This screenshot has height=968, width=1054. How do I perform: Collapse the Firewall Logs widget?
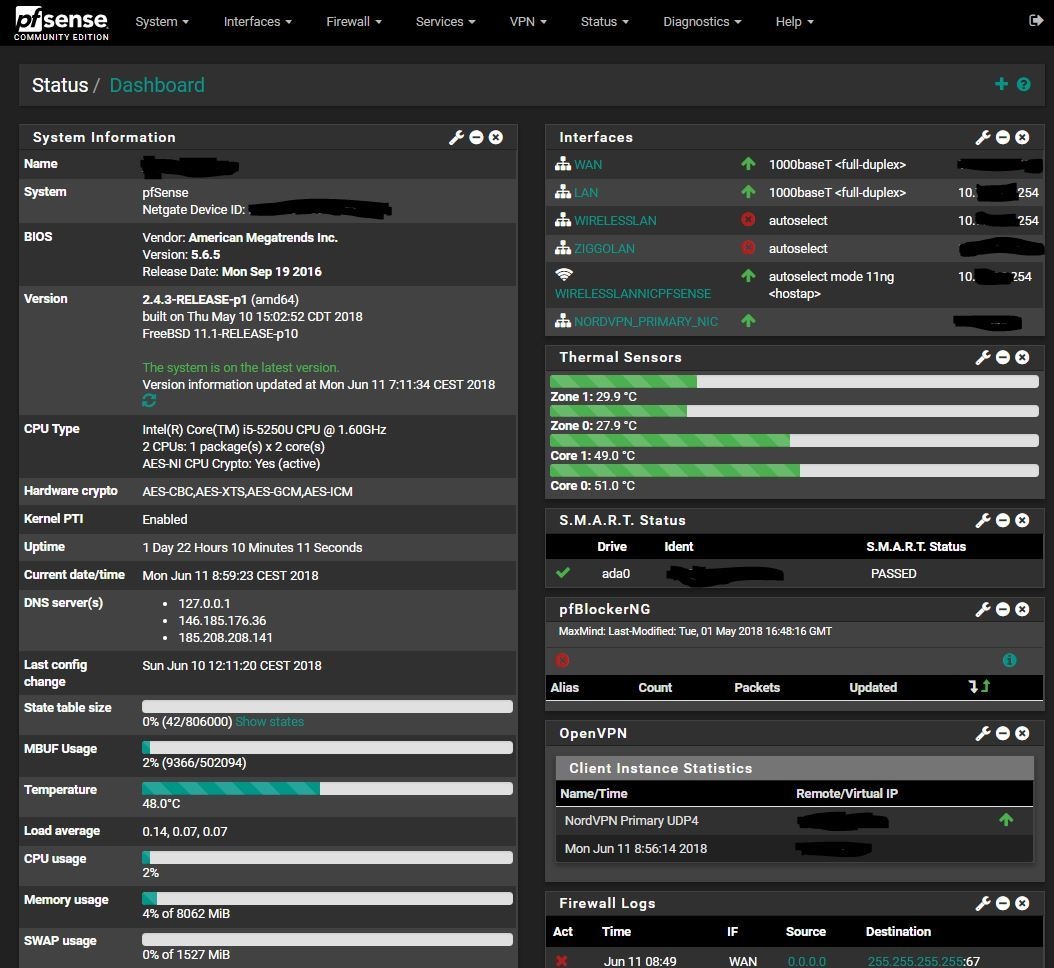click(1002, 903)
